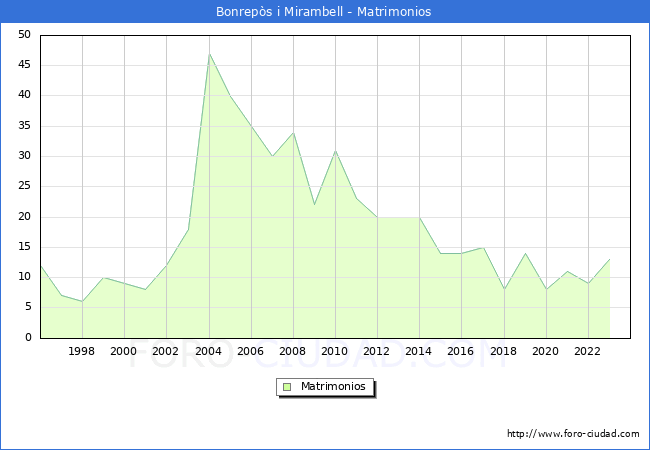Click the 2018 x-axis label
Viewport: 650px width, 450px height.
[x=503, y=351]
